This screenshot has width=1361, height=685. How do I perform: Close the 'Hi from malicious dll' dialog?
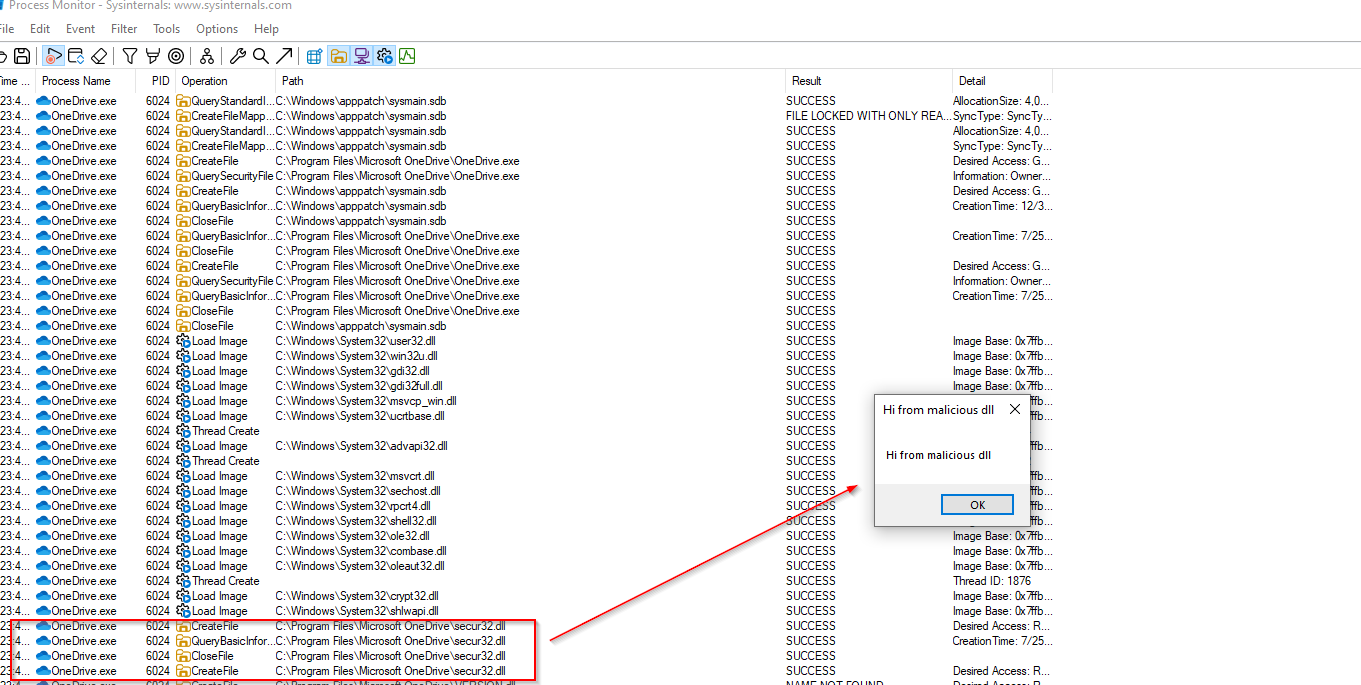click(1014, 409)
